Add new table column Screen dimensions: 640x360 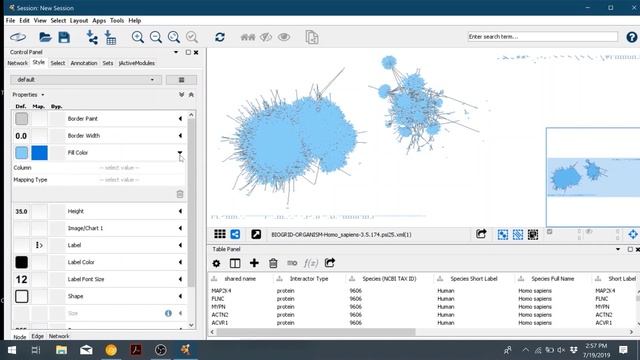[254, 263]
